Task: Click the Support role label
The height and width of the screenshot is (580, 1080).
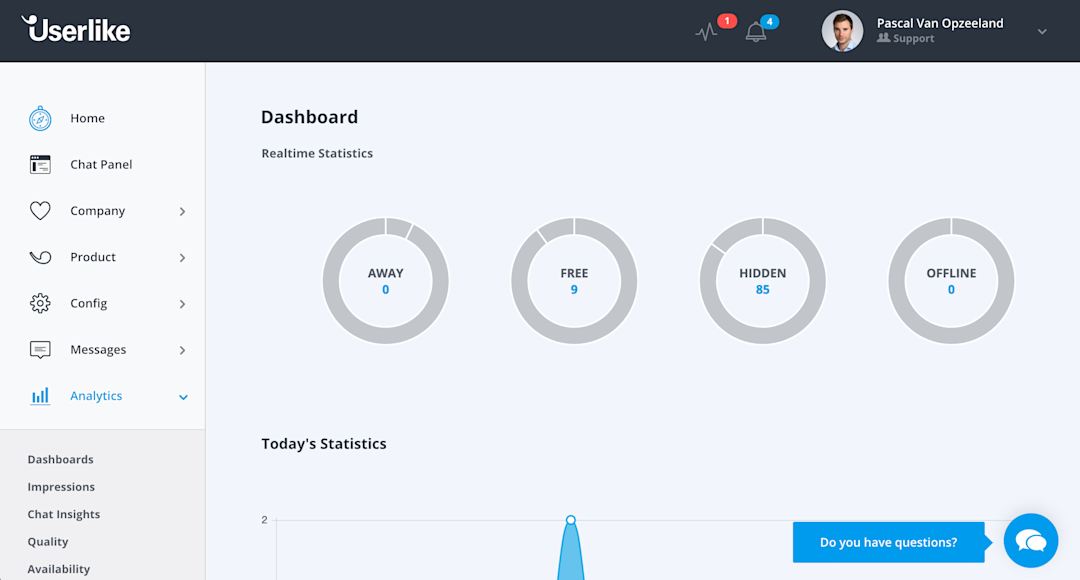Action: coord(913,39)
